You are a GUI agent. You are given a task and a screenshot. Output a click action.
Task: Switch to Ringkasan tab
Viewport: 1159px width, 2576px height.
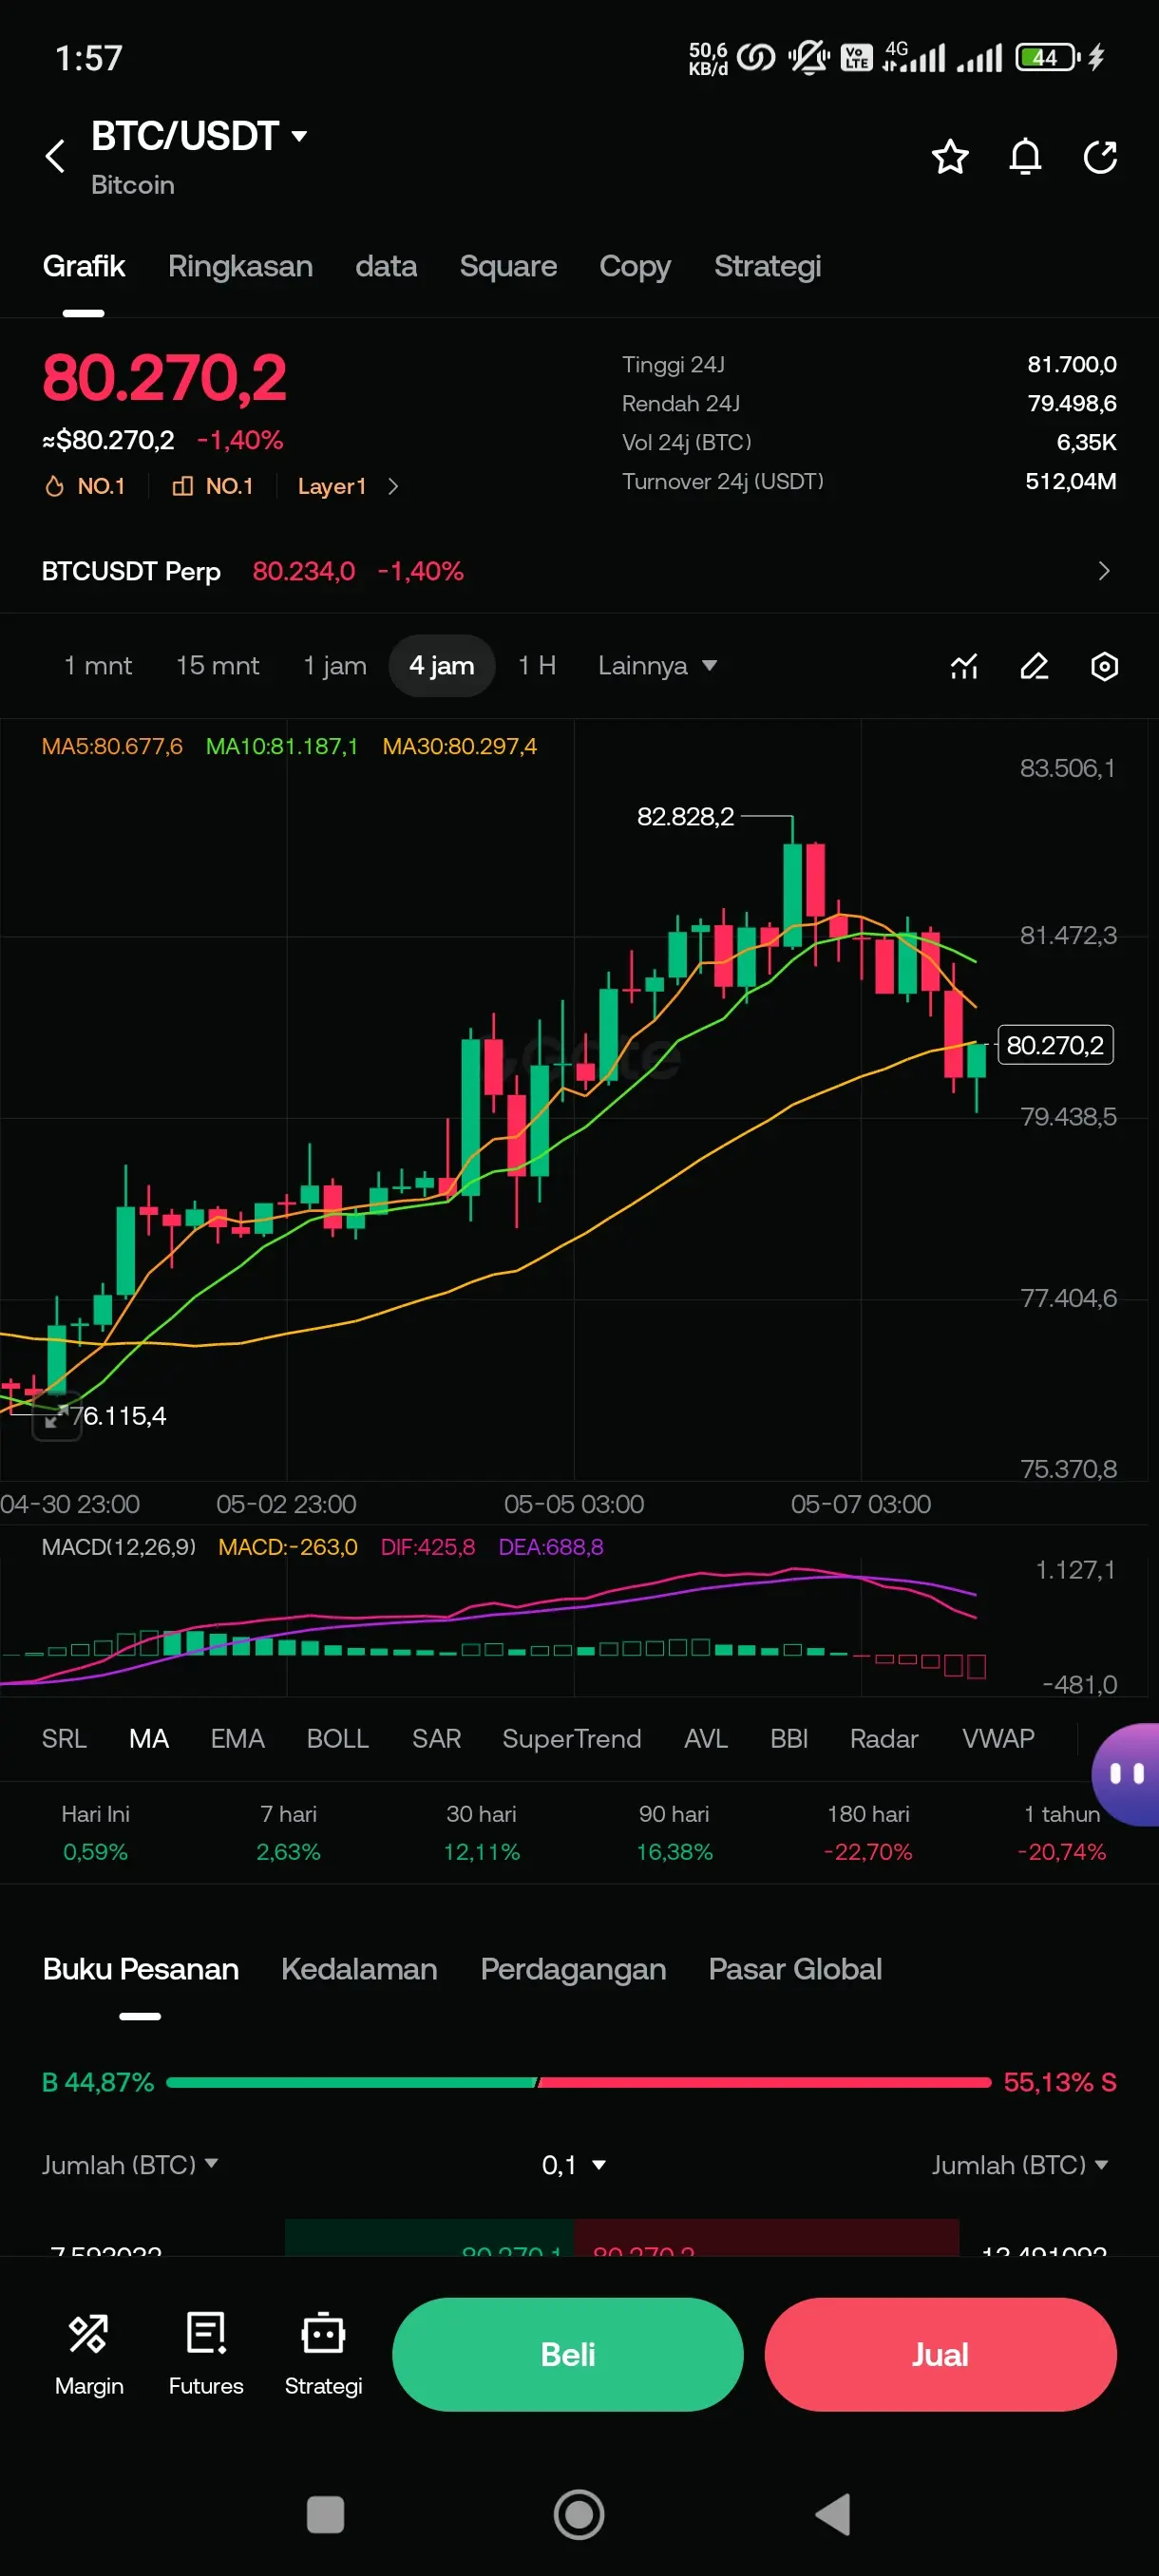[240, 266]
